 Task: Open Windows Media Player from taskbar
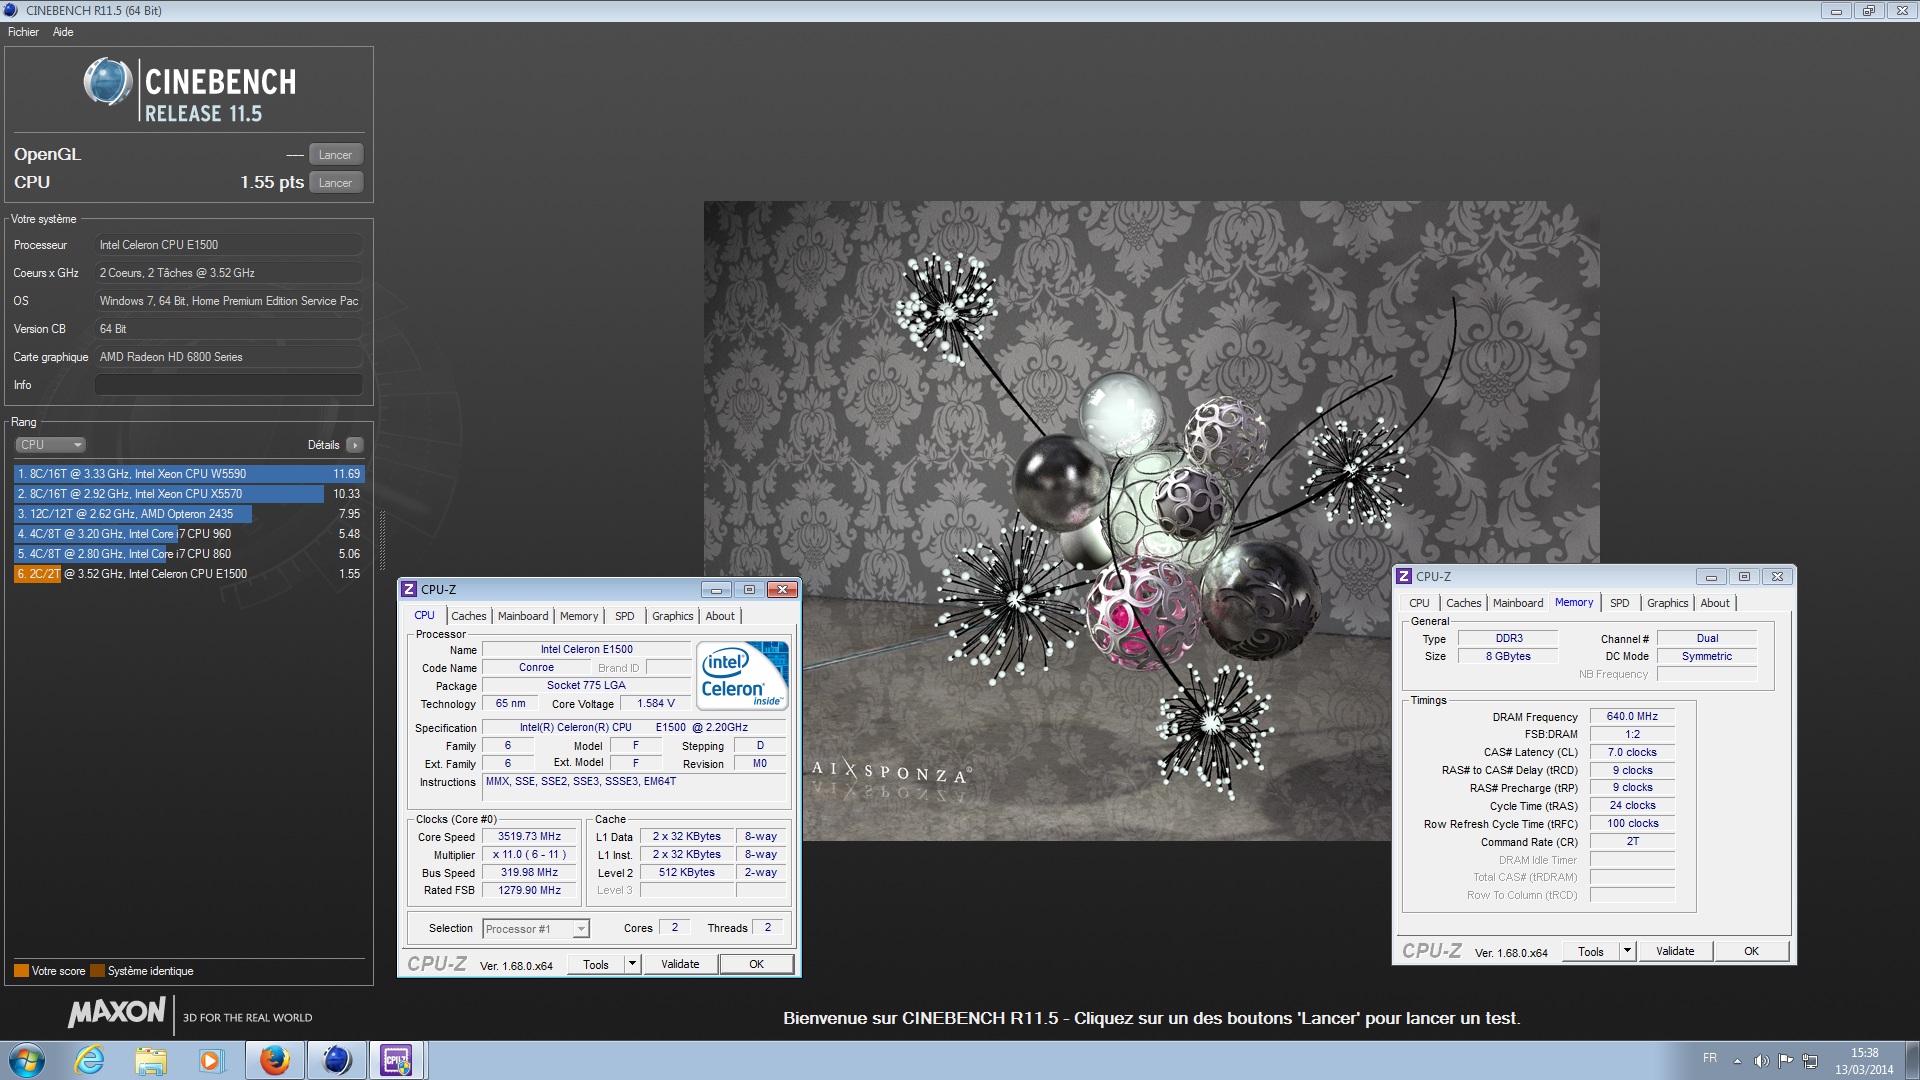(211, 1060)
